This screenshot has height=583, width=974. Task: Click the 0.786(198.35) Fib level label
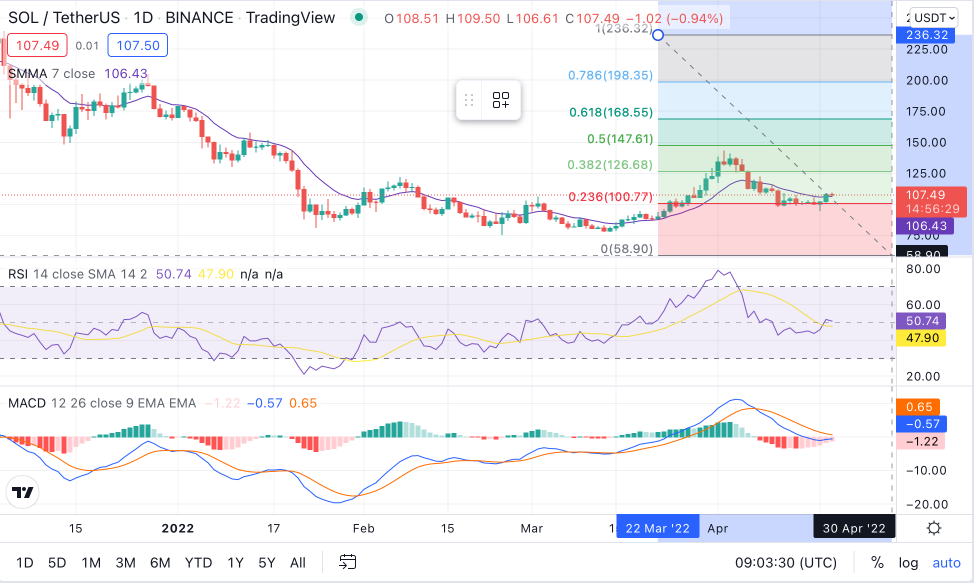pyautogui.click(x=611, y=75)
